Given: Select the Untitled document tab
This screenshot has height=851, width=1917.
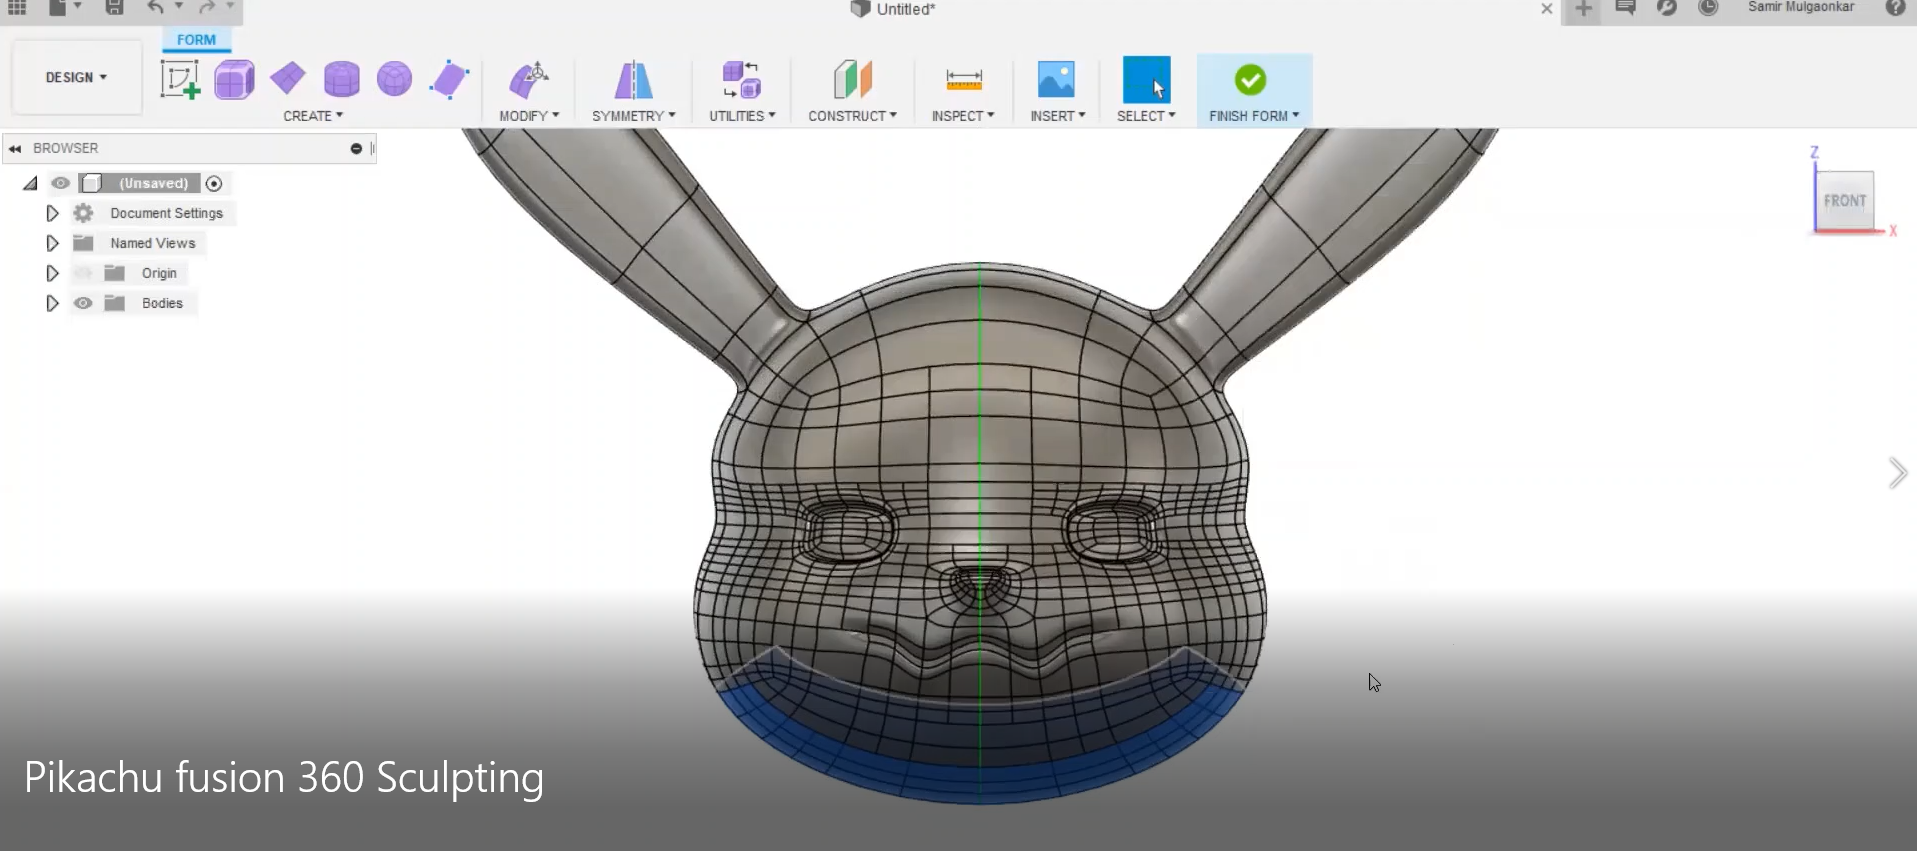Looking at the screenshot, I should [x=894, y=9].
